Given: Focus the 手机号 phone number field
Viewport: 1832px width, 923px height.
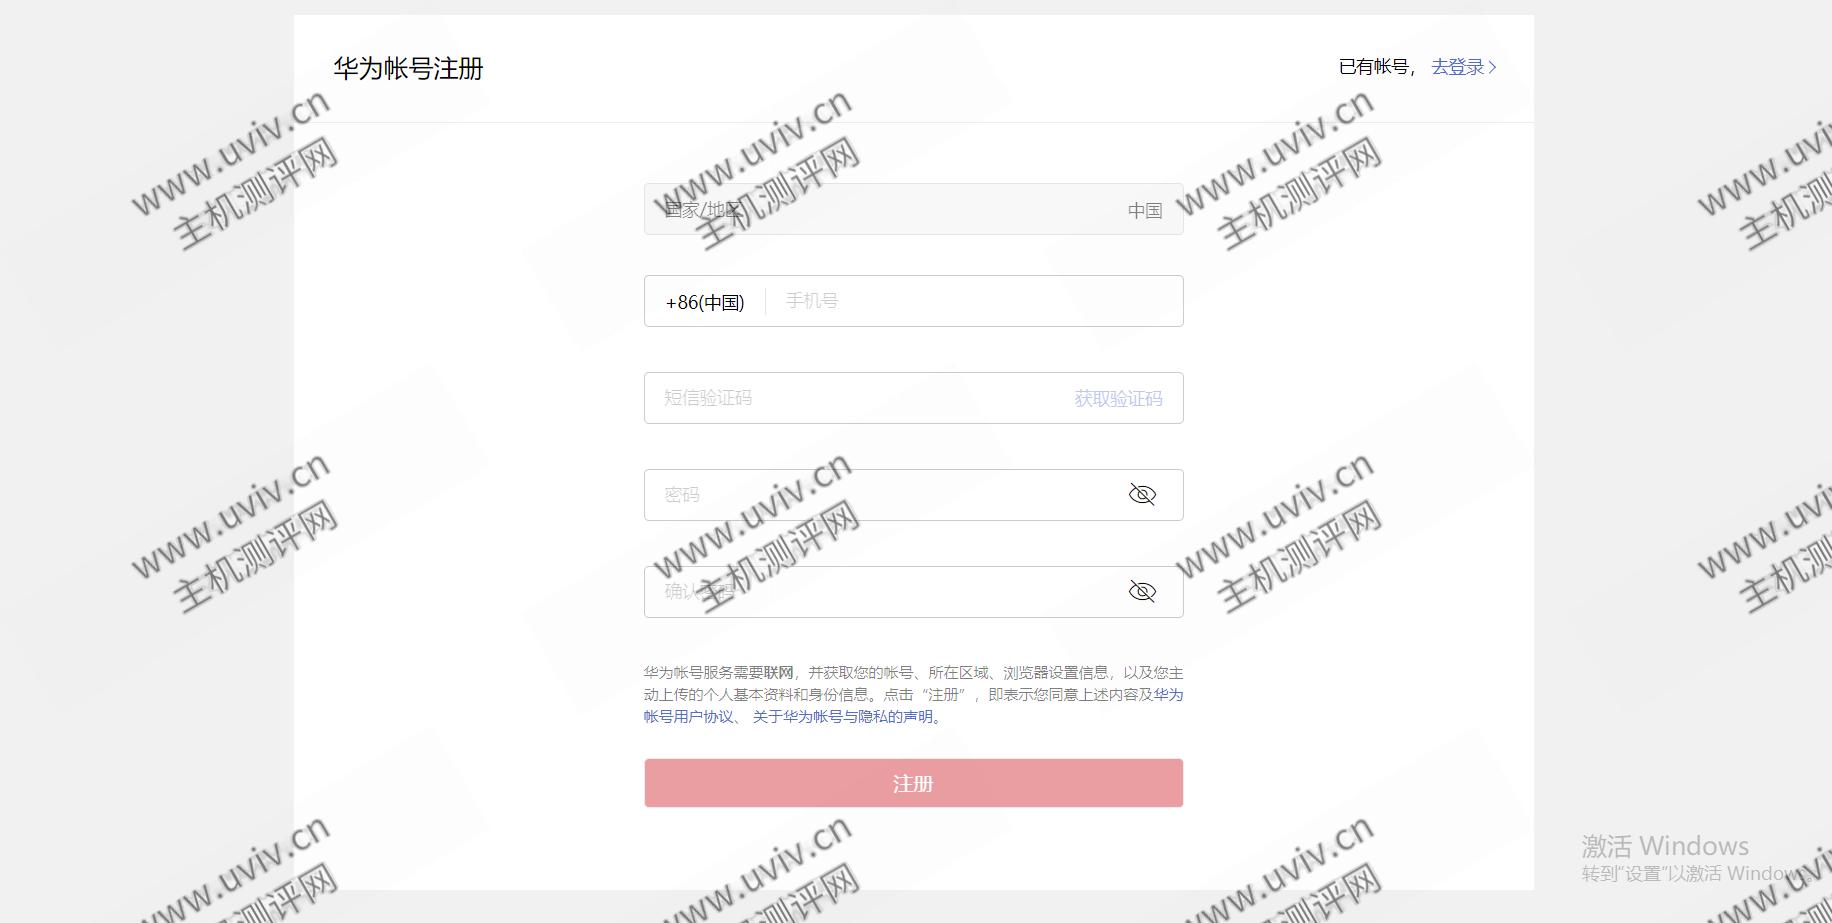Looking at the screenshot, I should pos(975,301).
